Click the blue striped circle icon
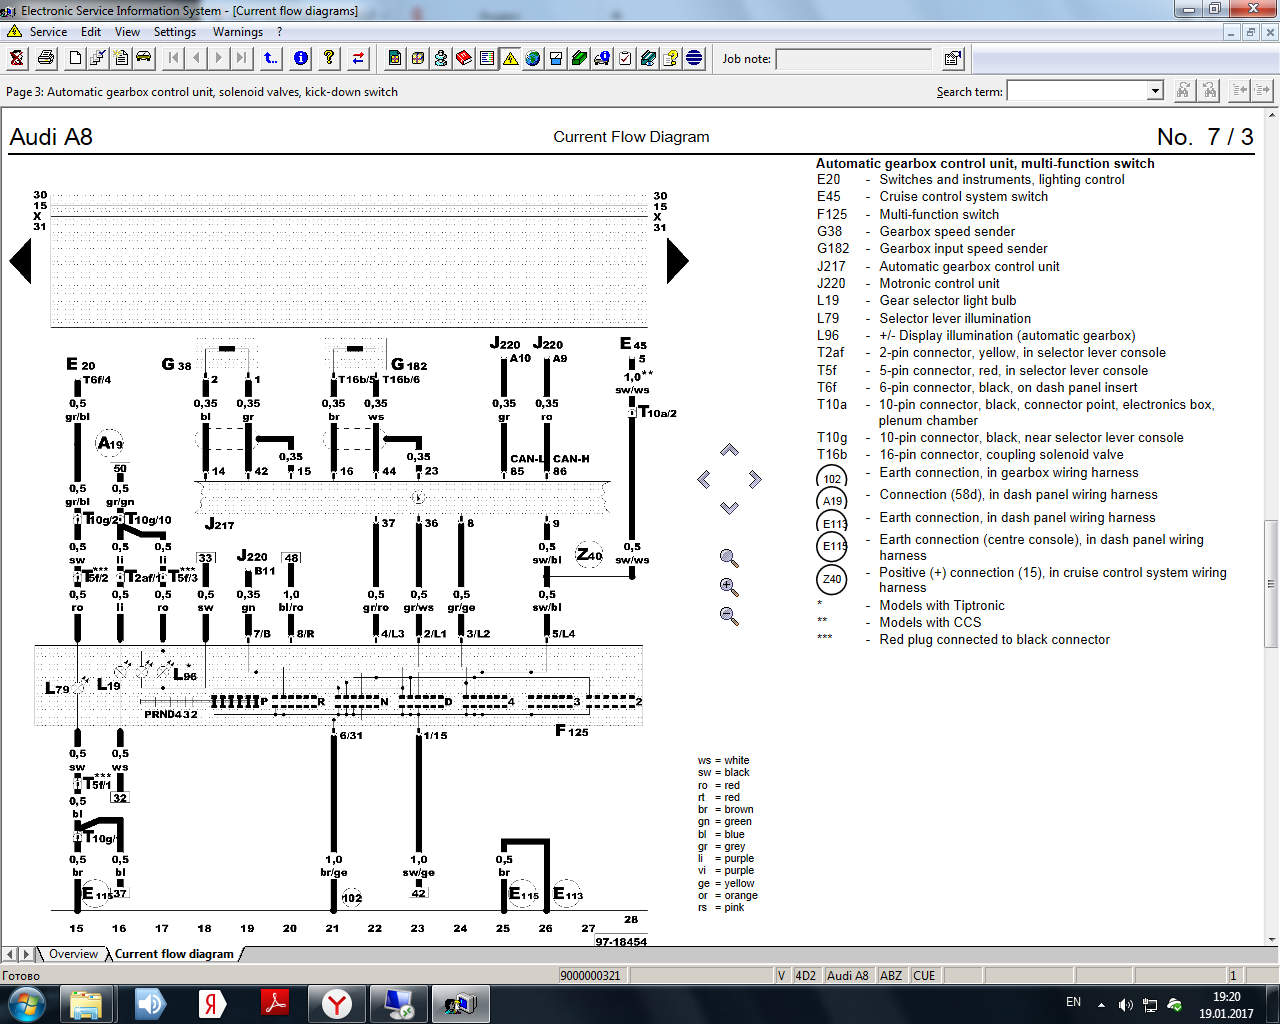The width and height of the screenshot is (1280, 1024). point(694,58)
